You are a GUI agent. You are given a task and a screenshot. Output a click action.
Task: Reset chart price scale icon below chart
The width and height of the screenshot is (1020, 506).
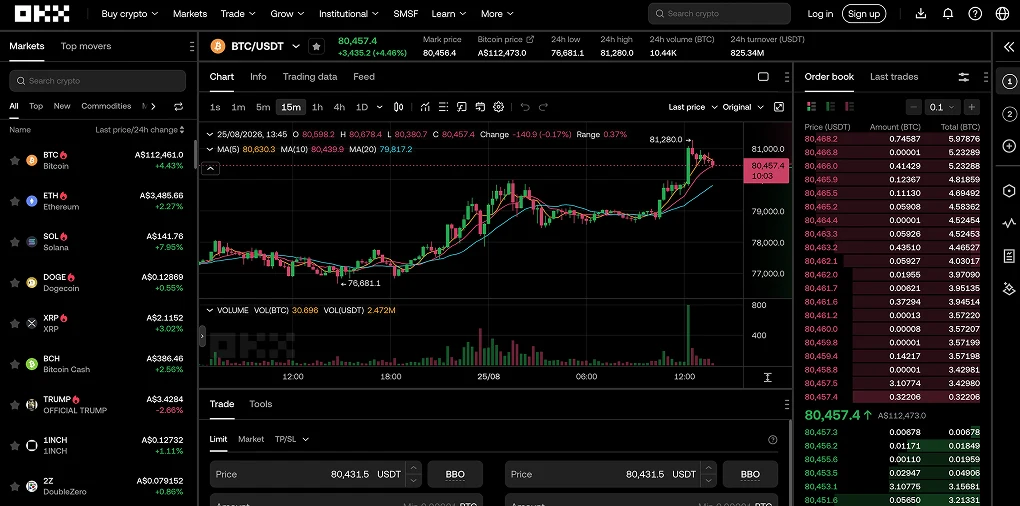[x=767, y=377]
